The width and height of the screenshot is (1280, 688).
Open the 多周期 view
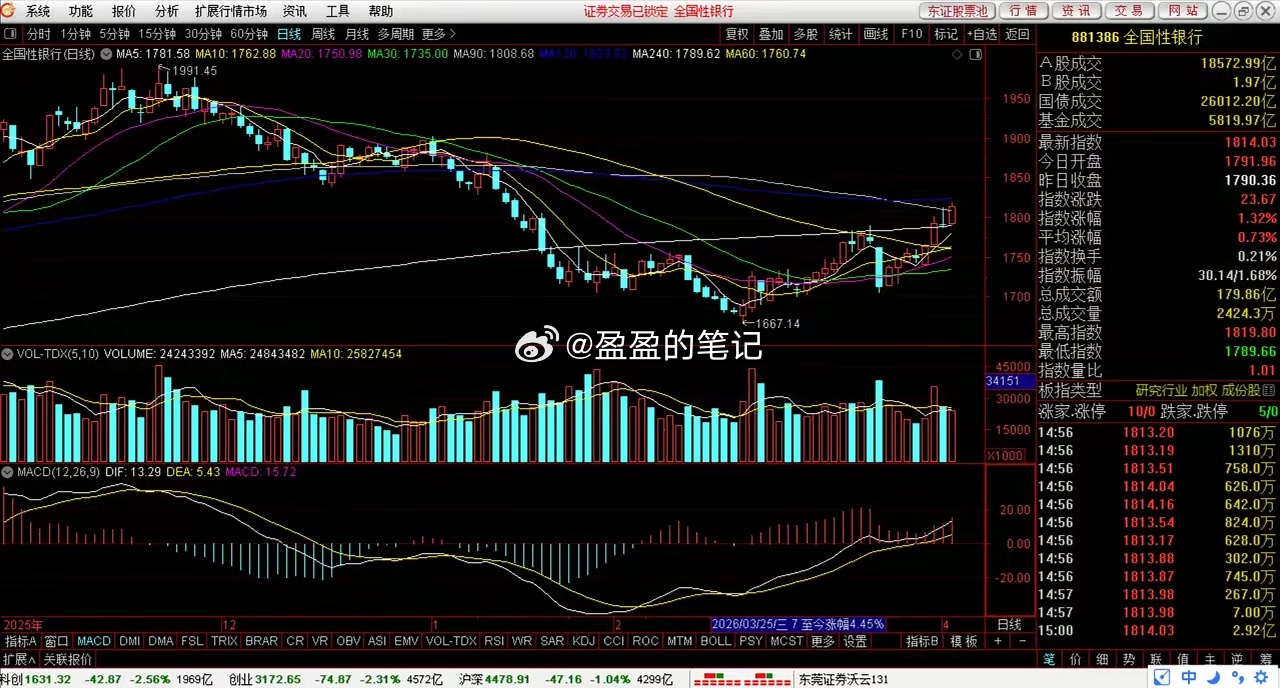[395, 34]
